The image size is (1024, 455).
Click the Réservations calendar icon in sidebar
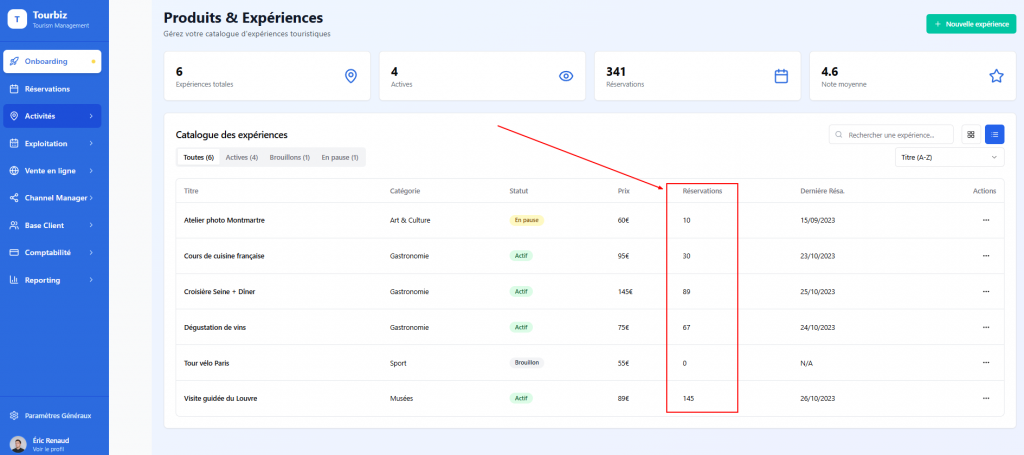tap(14, 89)
